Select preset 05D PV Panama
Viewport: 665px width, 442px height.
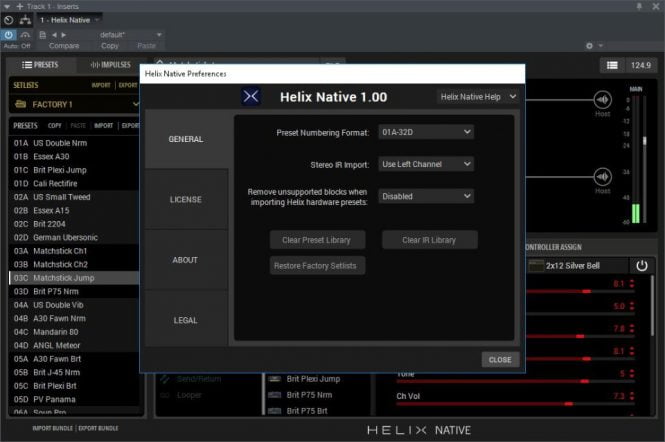[73, 399]
